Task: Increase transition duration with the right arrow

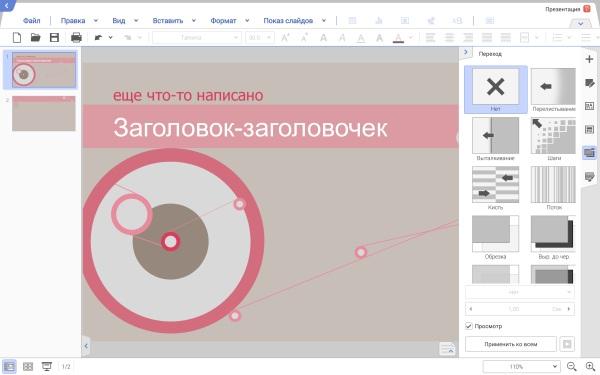Action: point(569,309)
